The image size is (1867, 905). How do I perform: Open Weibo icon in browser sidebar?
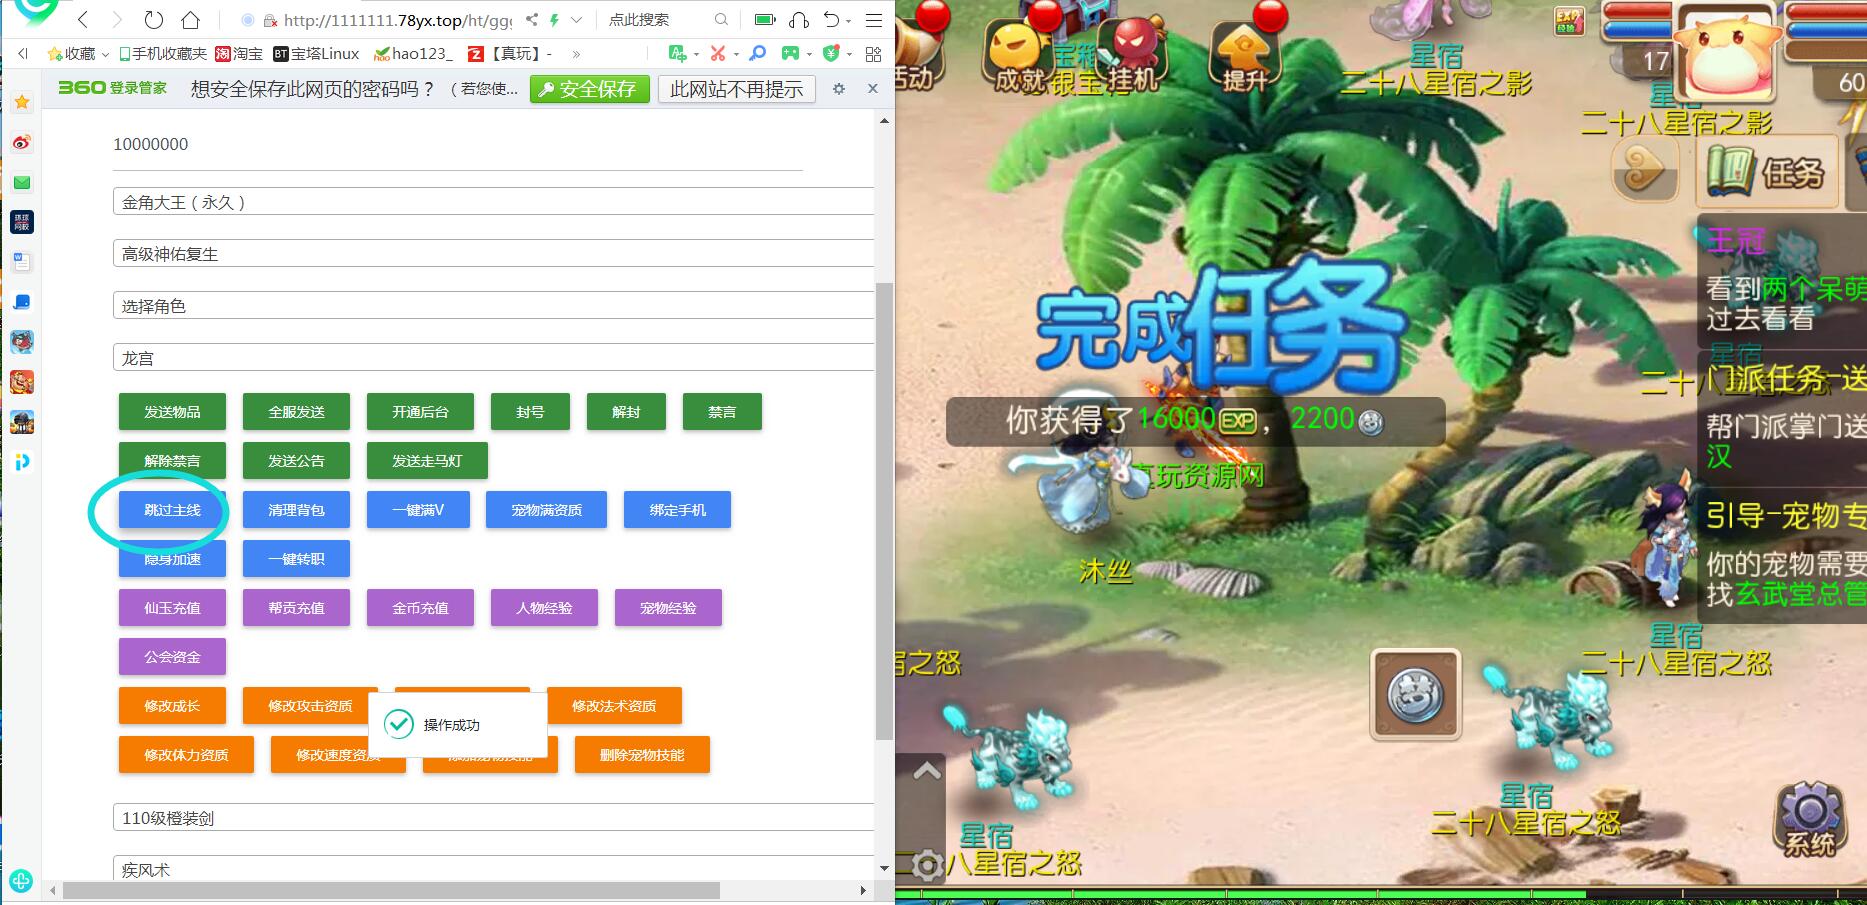(22, 142)
